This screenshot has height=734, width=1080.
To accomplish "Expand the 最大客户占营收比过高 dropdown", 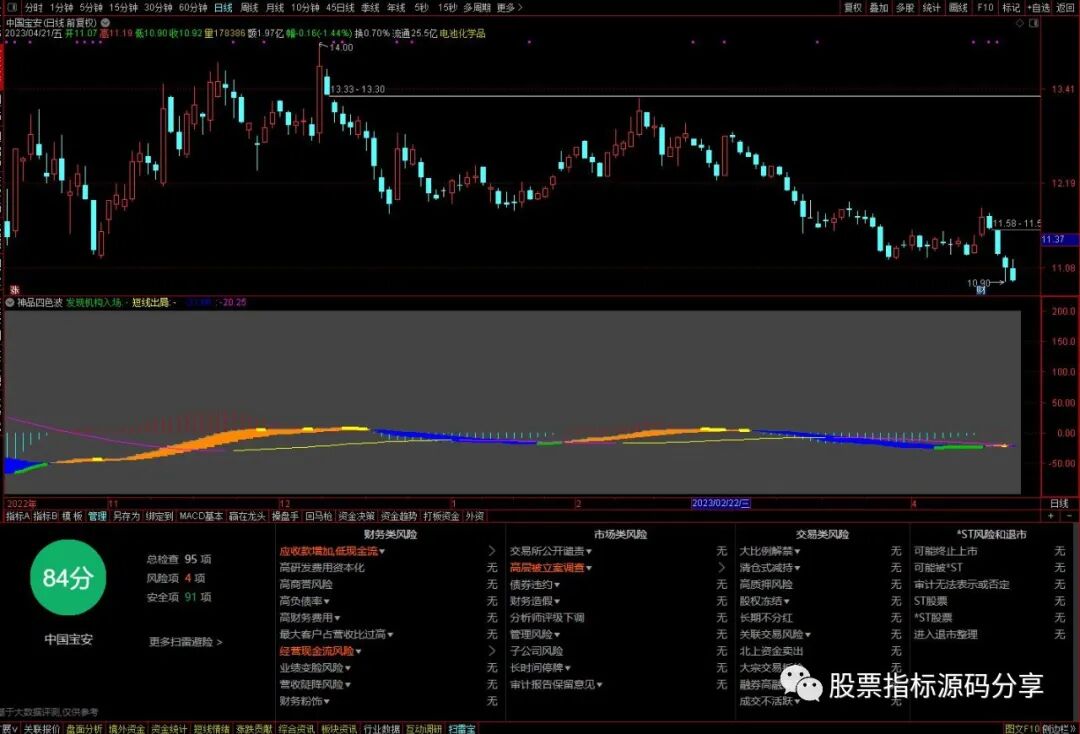I will click(x=391, y=635).
